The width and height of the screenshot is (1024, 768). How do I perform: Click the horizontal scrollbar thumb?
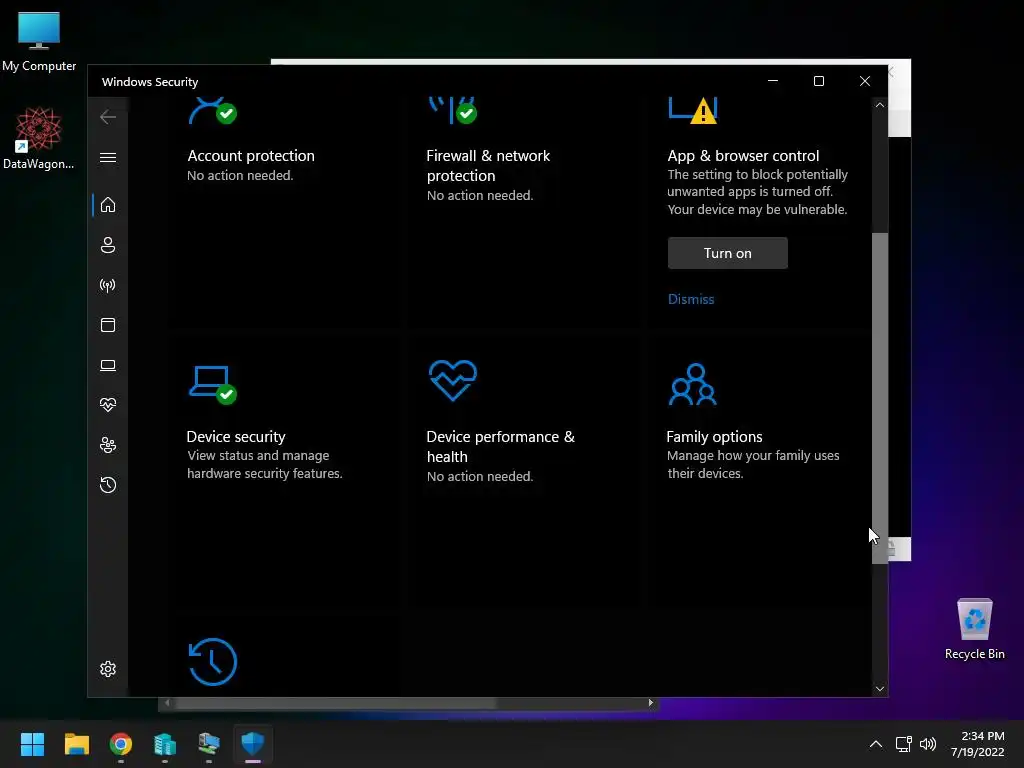(336, 703)
